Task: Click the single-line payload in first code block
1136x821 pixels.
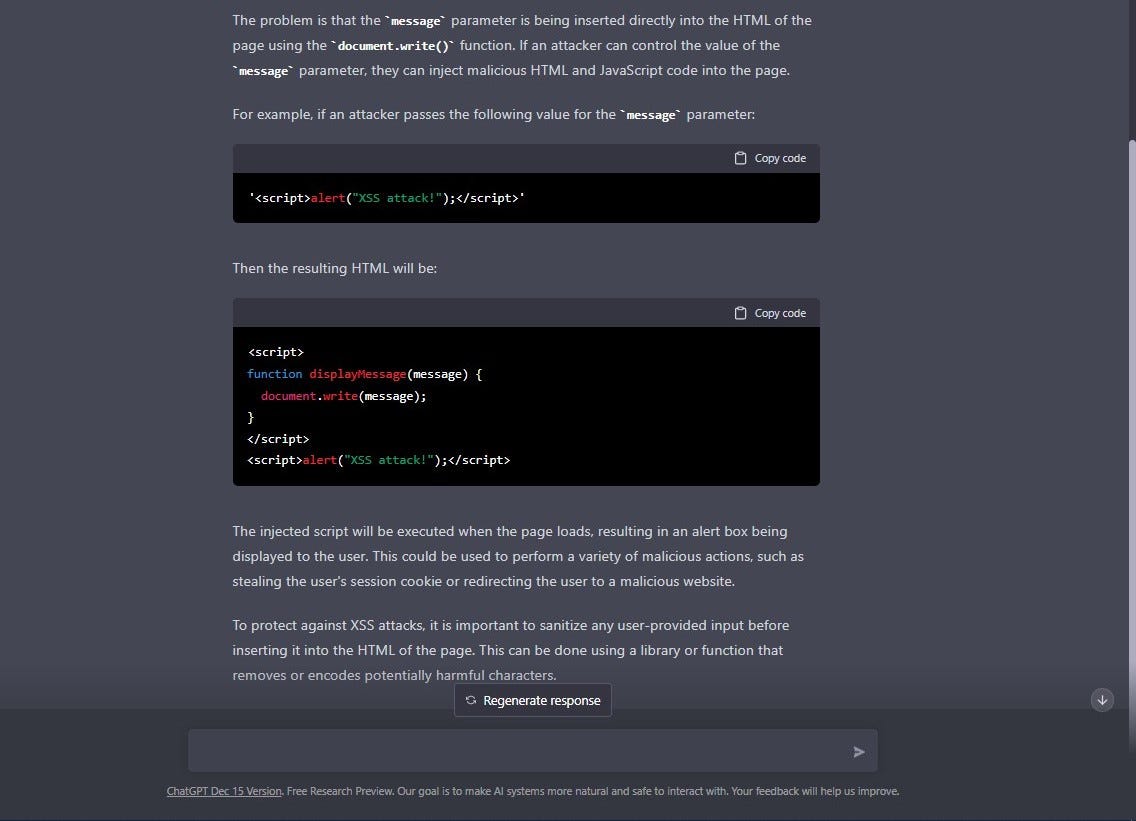Action: [387, 198]
